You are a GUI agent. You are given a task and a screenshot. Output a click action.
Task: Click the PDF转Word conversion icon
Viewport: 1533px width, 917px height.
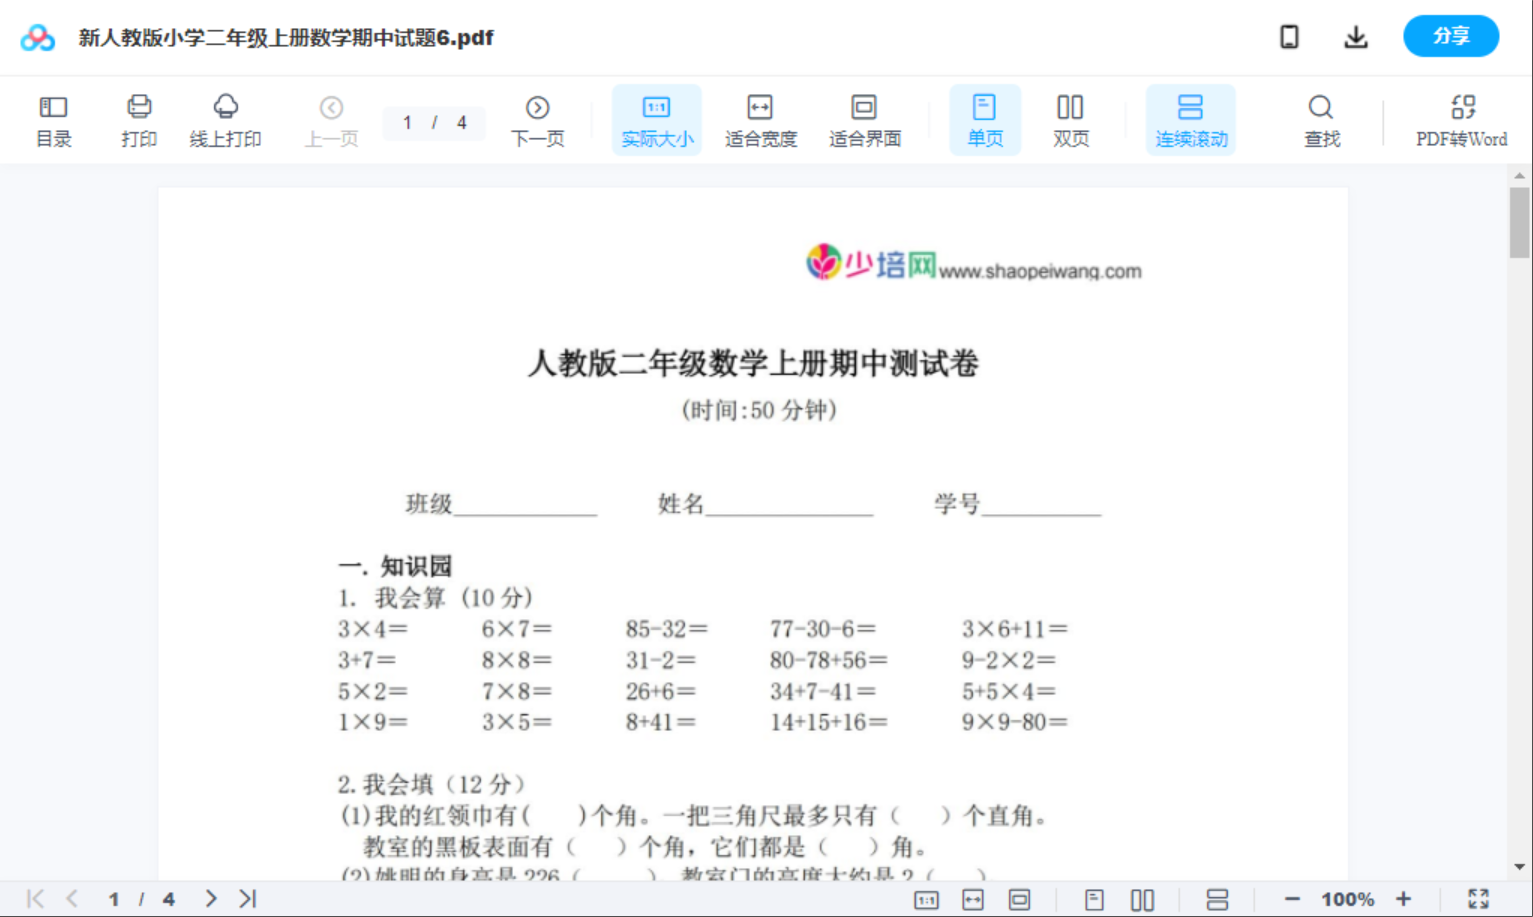click(x=1463, y=119)
